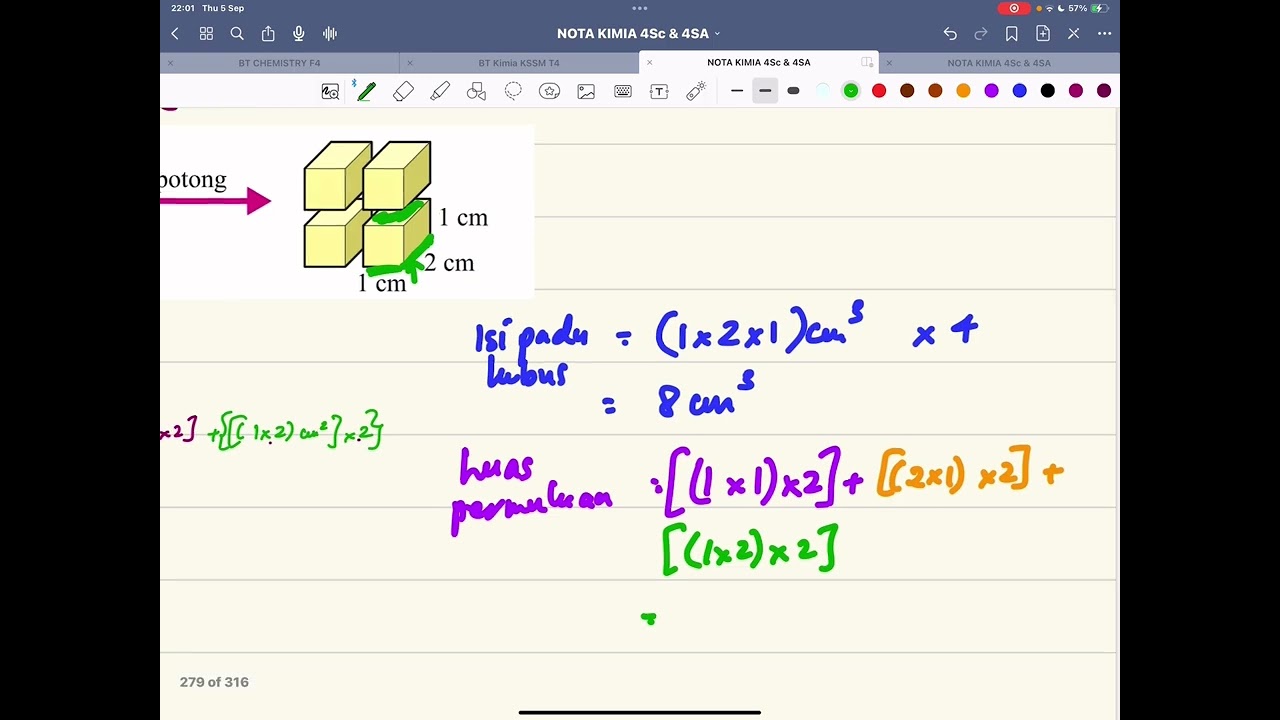1280x720 pixels.
Task: Select the Eraser tool
Action: [403, 91]
